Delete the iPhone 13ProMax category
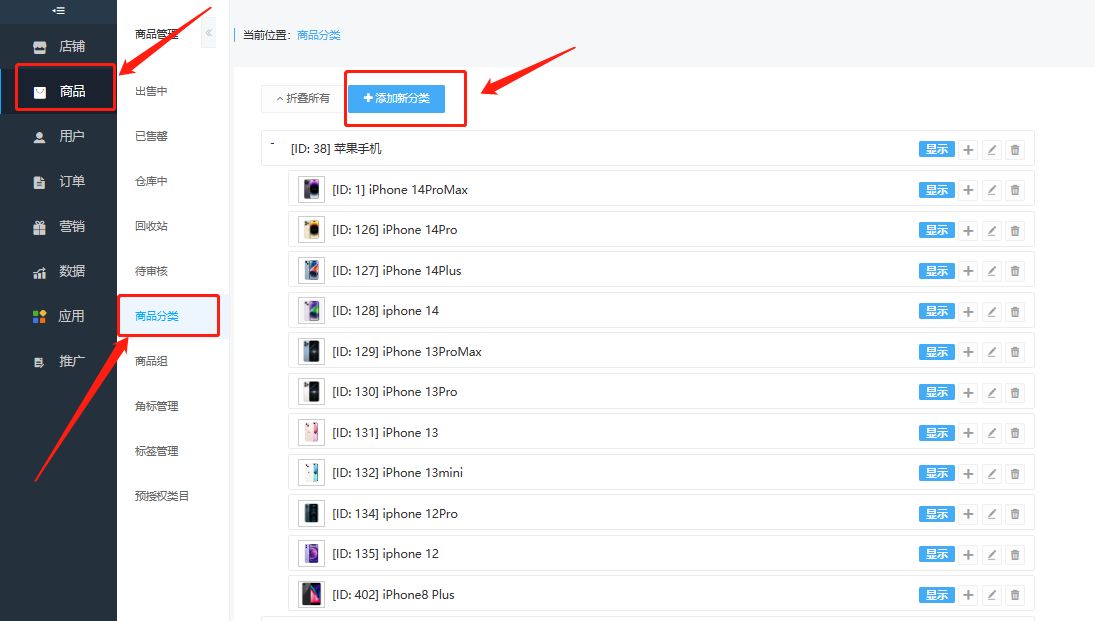Image resolution: width=1095 pixels, height=621 pixels. point(1015,352)
